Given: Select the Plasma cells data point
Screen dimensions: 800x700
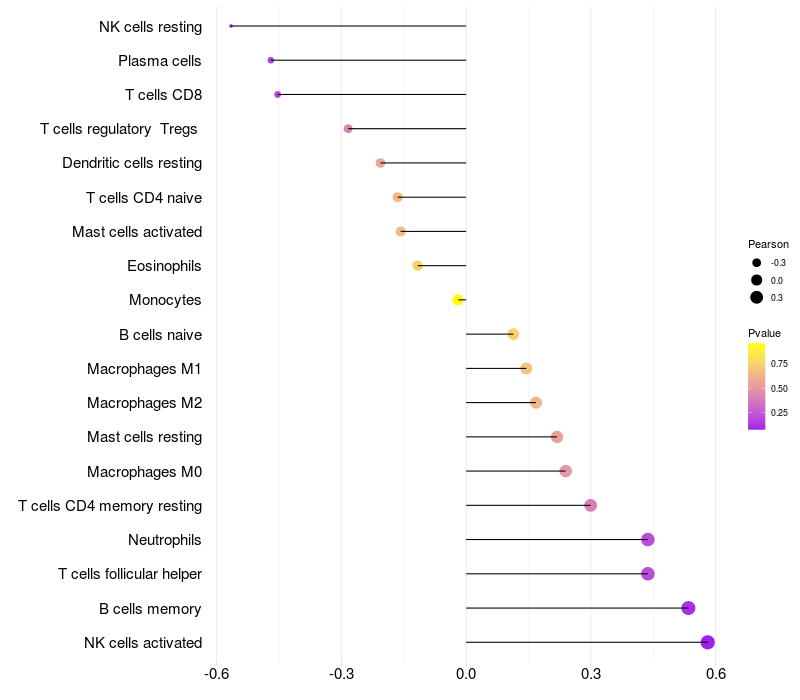Looking at the screenshot, I should pyautogui.click(x=271, y=60).
